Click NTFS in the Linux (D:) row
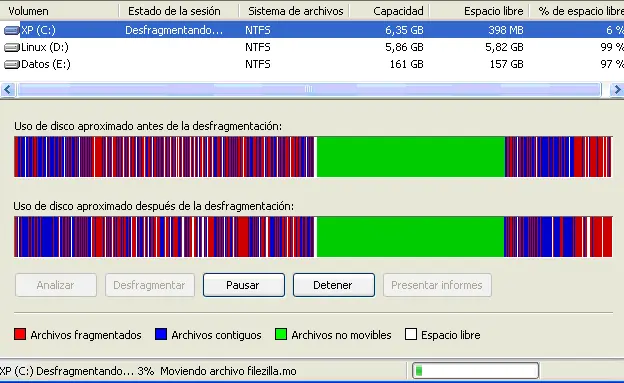 pyautogui.click(x=258, y=47)
